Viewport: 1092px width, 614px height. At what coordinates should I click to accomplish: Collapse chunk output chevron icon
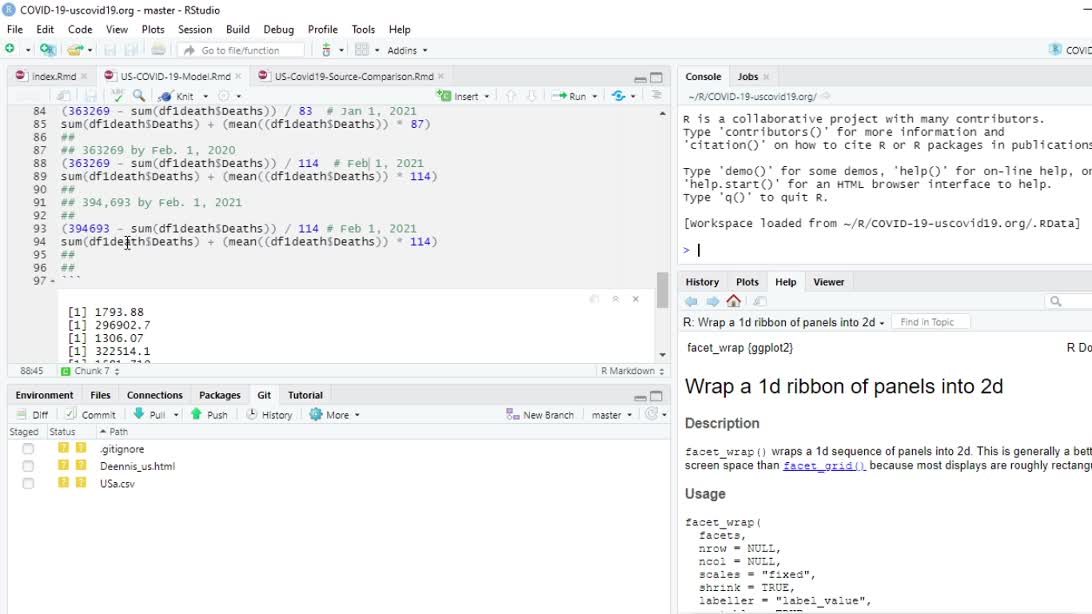pos(616,299)
